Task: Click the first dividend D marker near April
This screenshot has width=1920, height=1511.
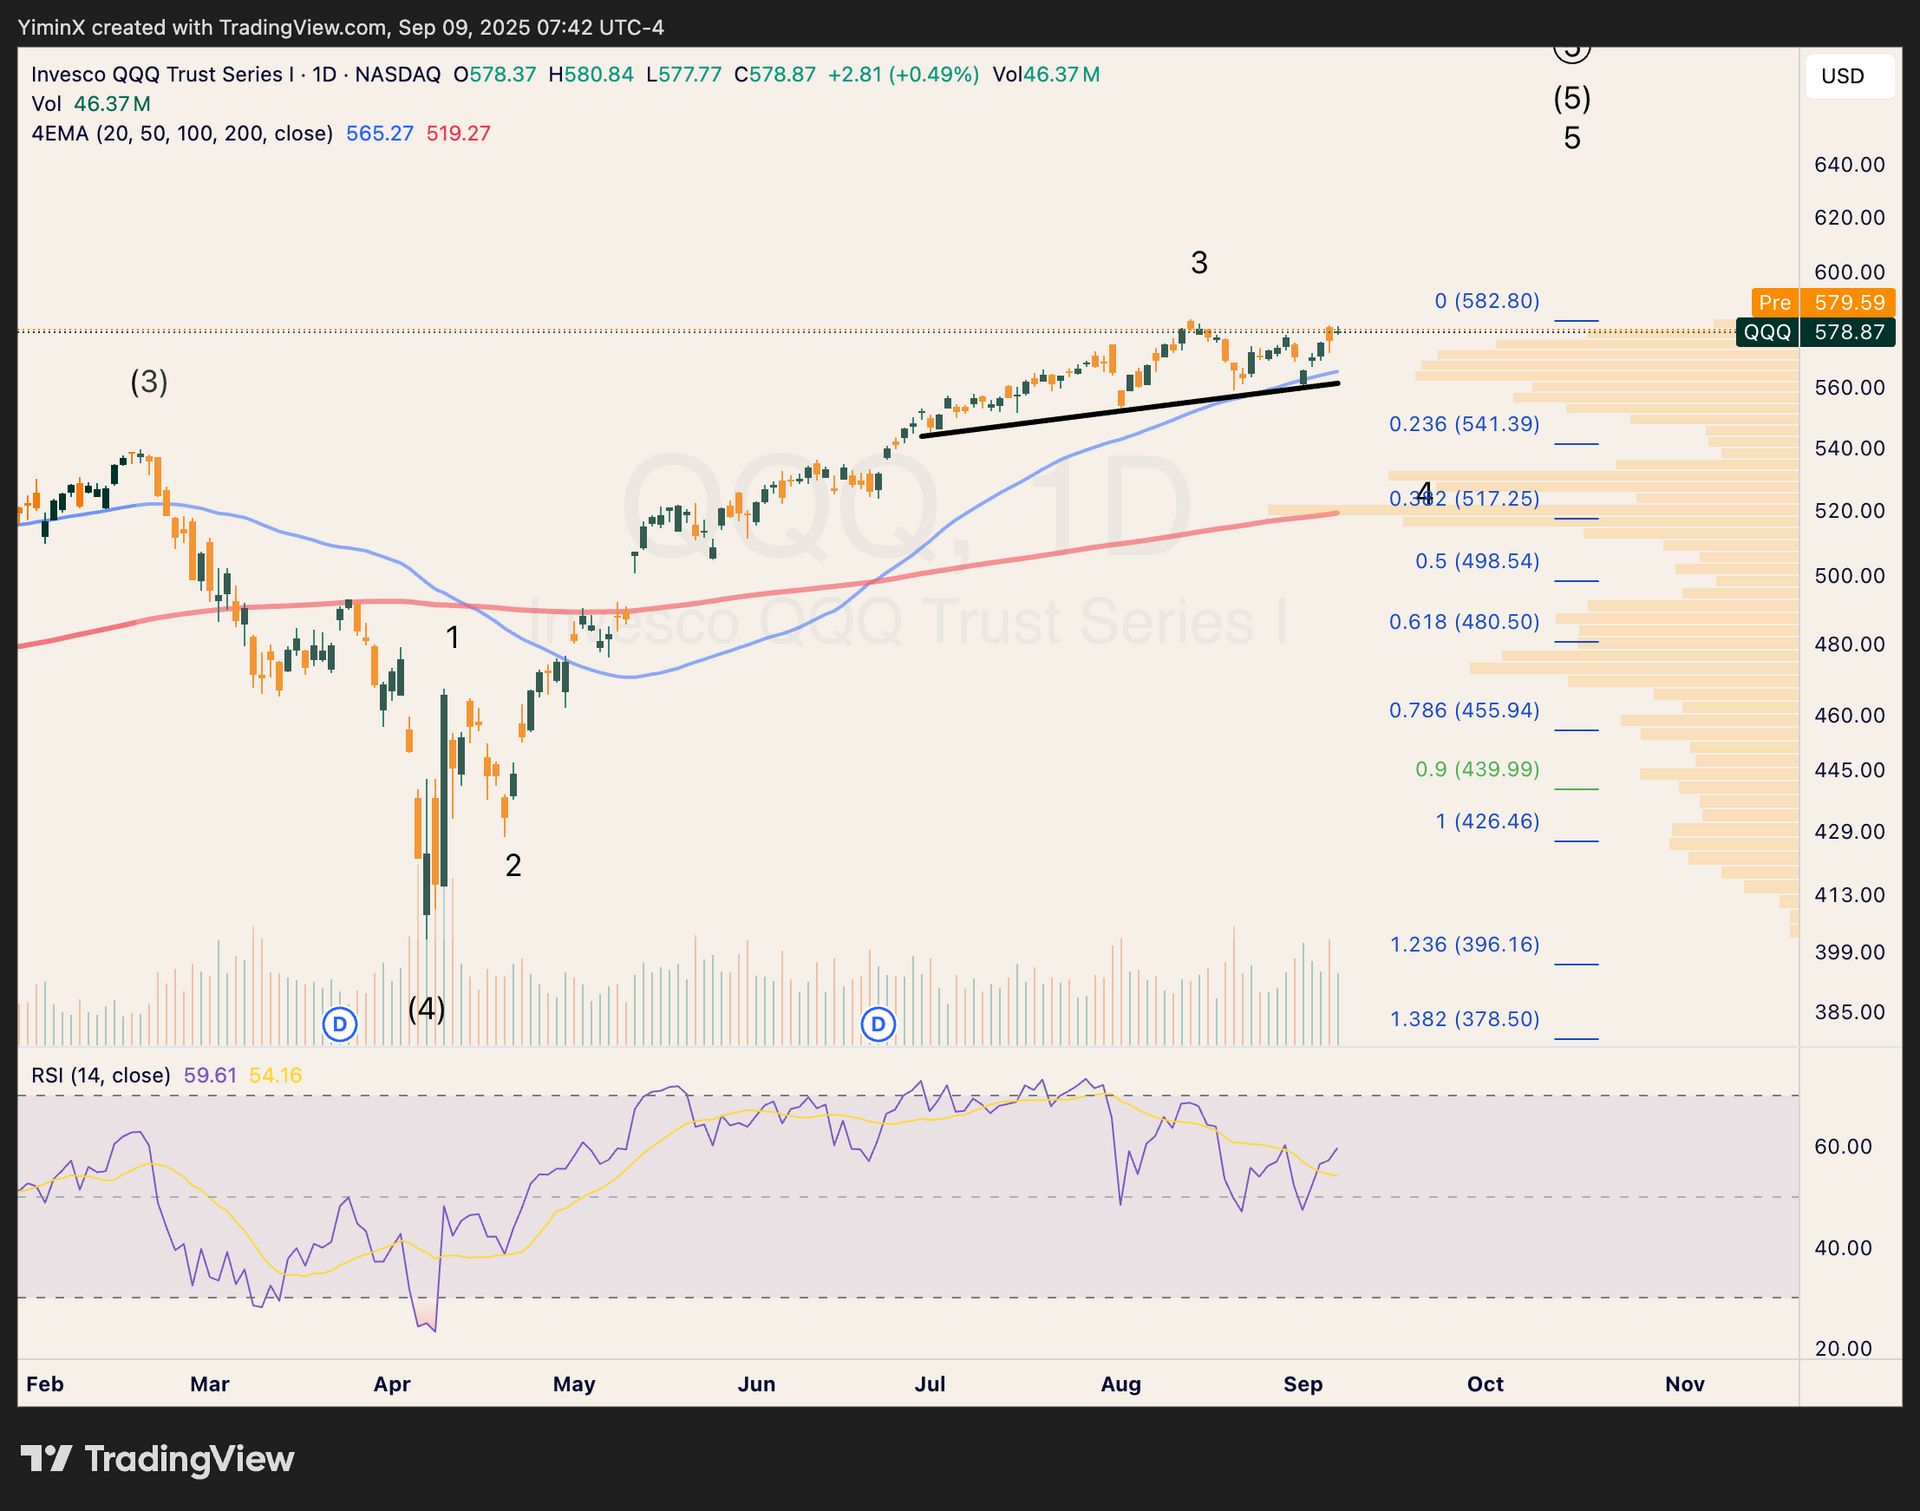Action: 340,1024
